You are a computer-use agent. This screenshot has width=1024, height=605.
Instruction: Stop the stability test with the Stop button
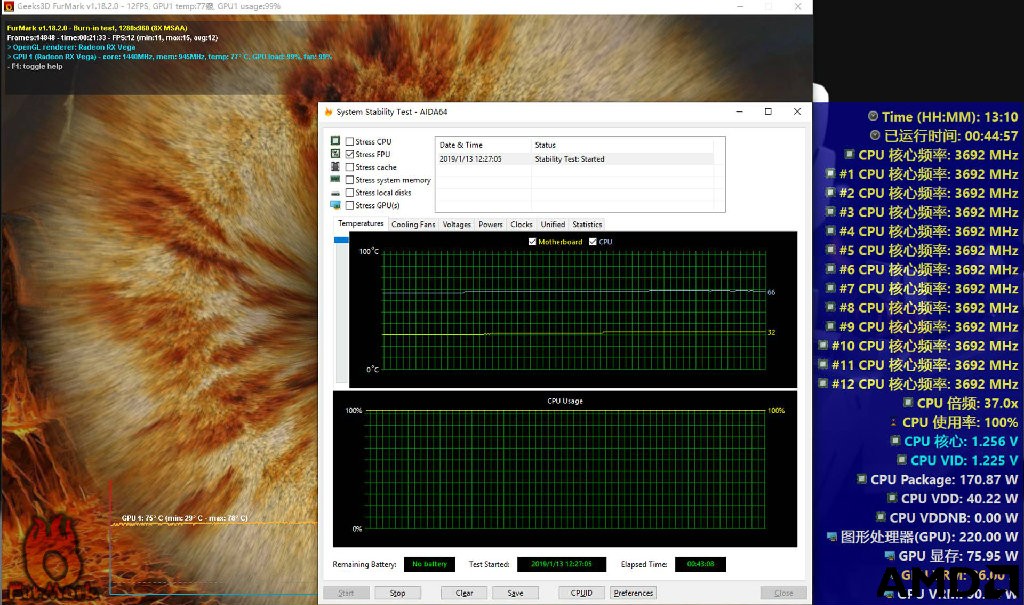pos(397,593)
